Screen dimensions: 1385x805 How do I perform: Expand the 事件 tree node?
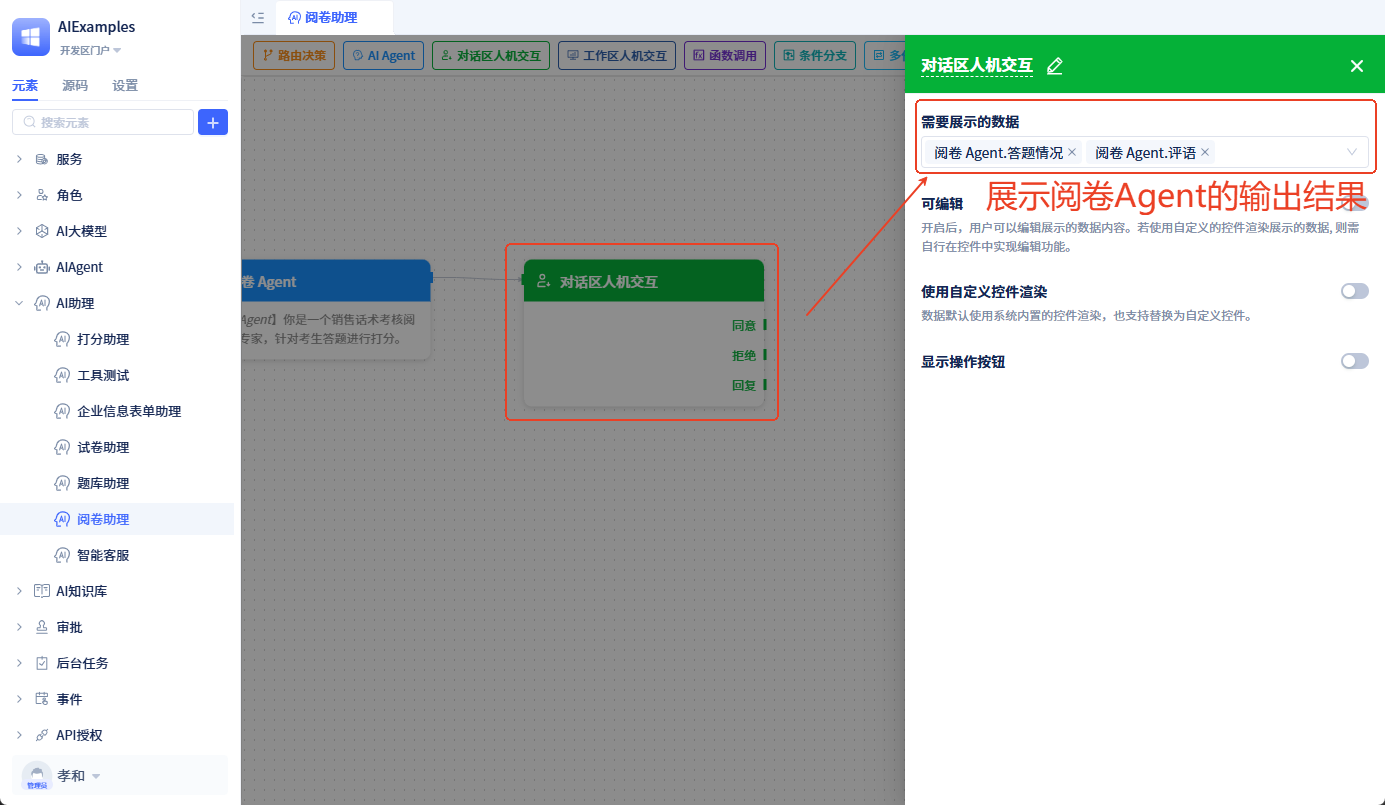19,699
